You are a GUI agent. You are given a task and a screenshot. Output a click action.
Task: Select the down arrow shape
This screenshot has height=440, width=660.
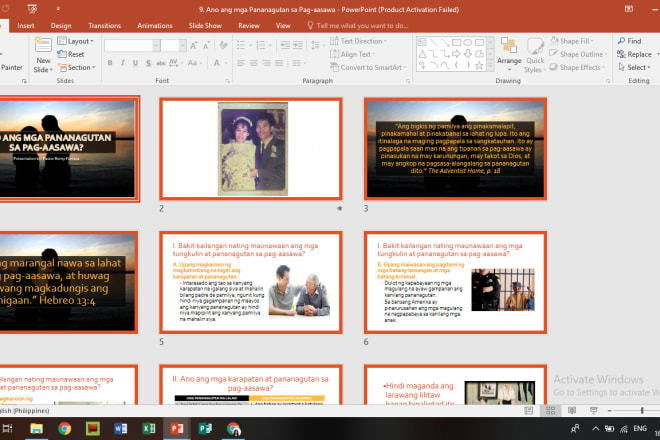click(x=468, y=54)
